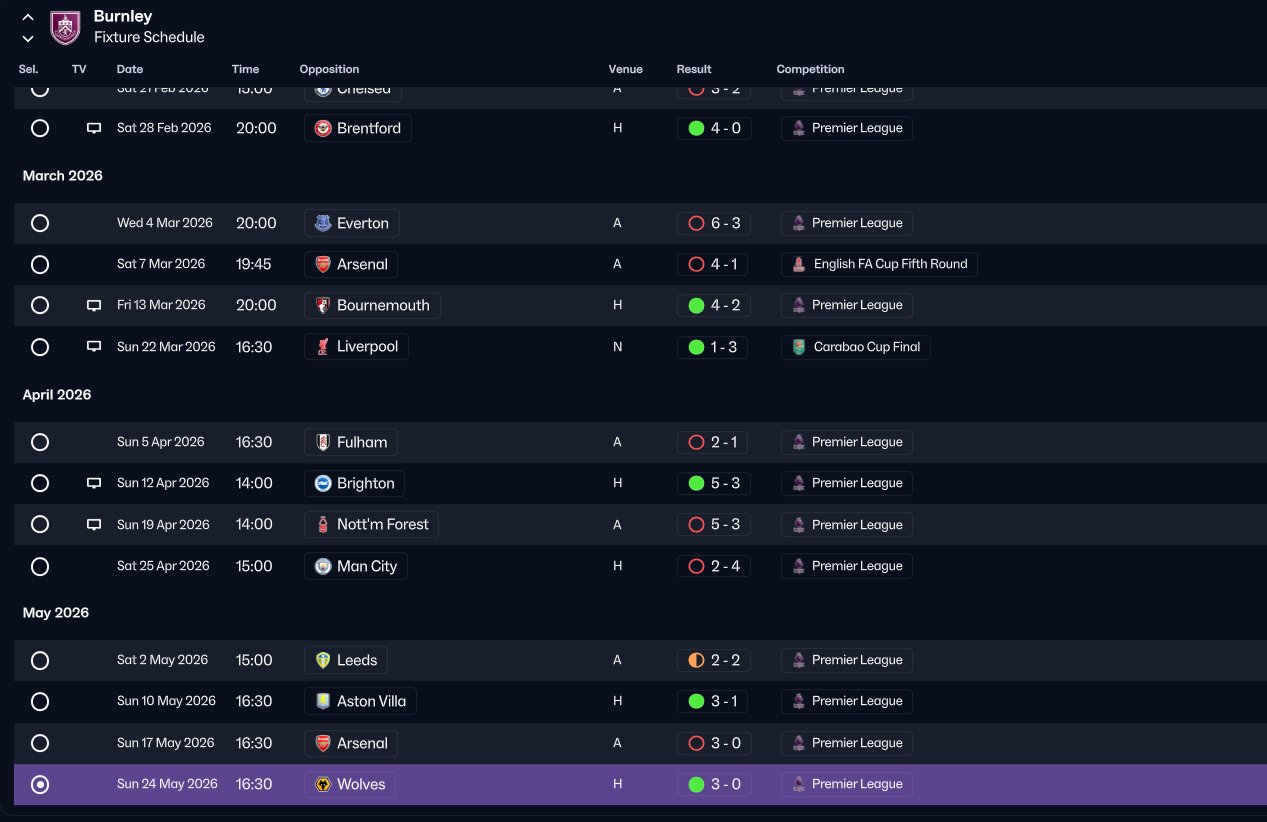Click the TV icon on the Liverpool fixture
This screenshot has height=822, width=1267.
click(94, 346)
